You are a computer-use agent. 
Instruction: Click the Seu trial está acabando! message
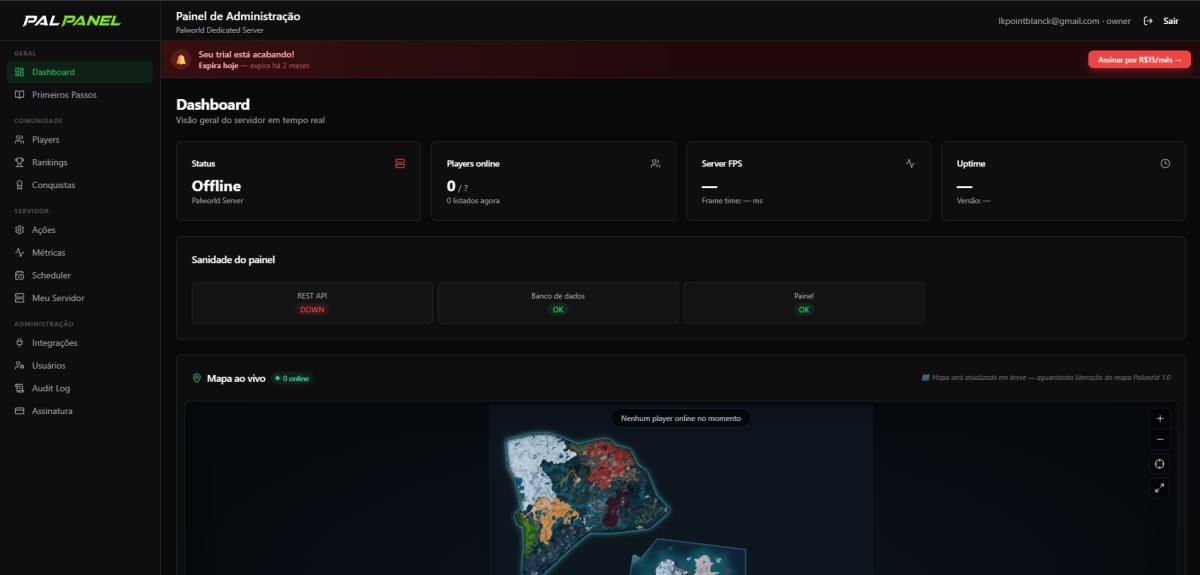(x=246, y=54)
